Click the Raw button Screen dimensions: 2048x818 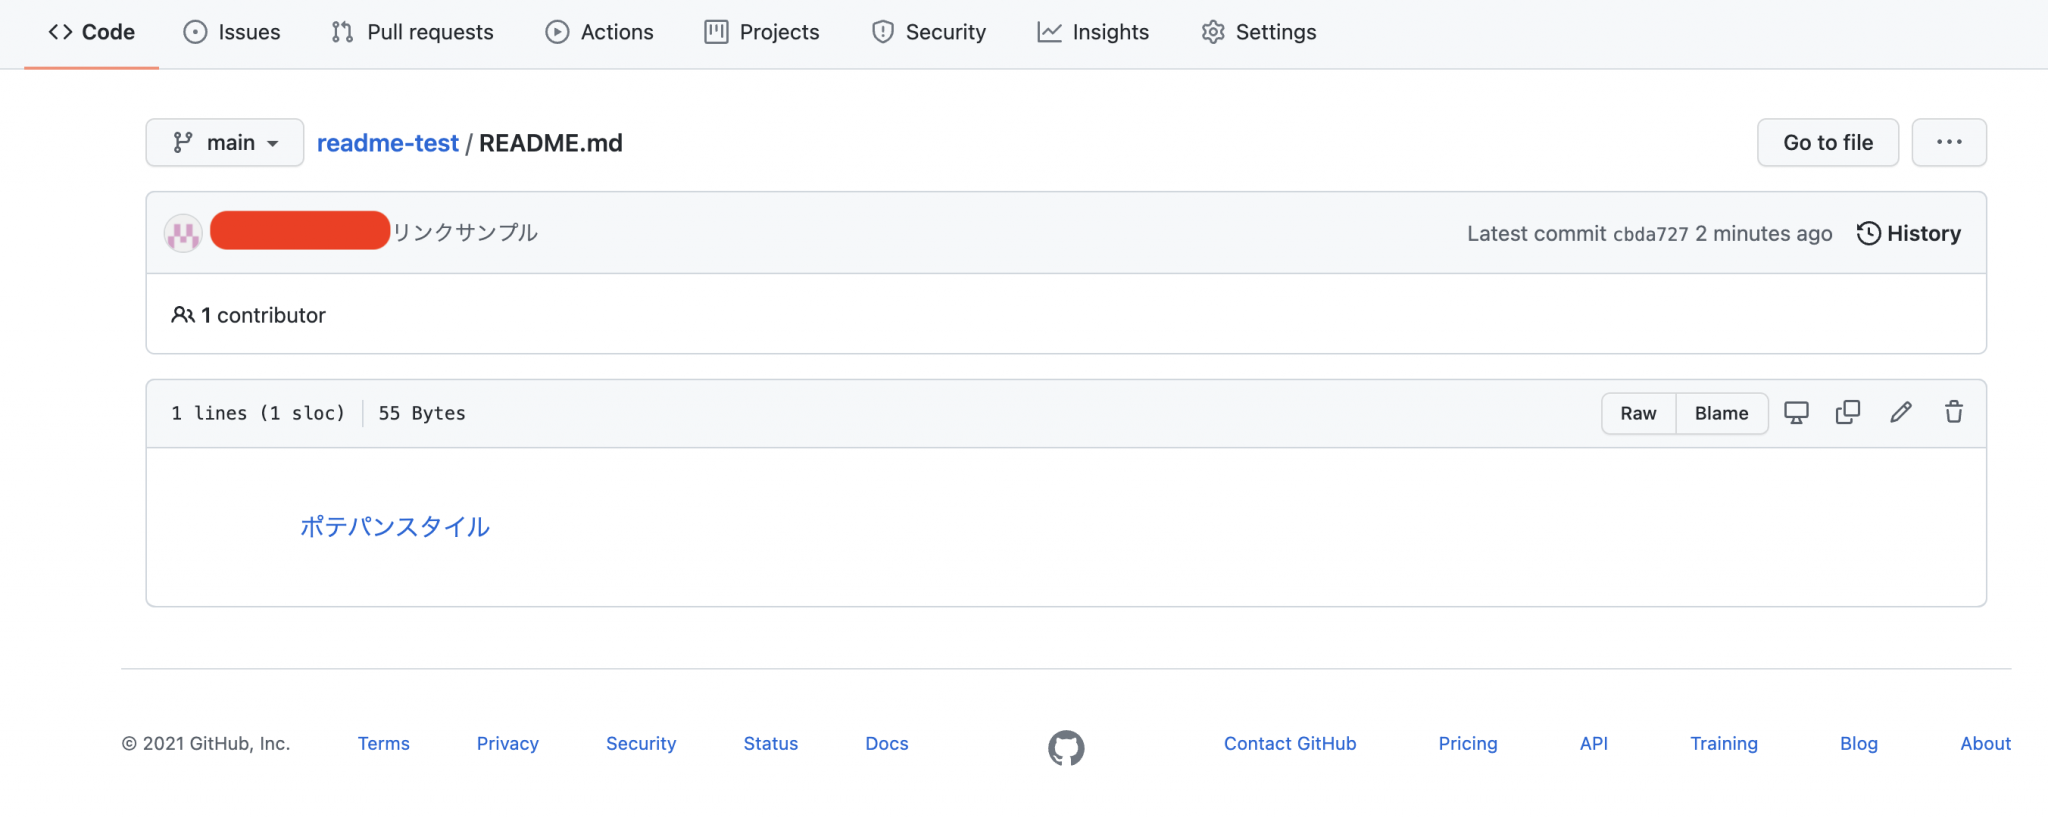1638,413
